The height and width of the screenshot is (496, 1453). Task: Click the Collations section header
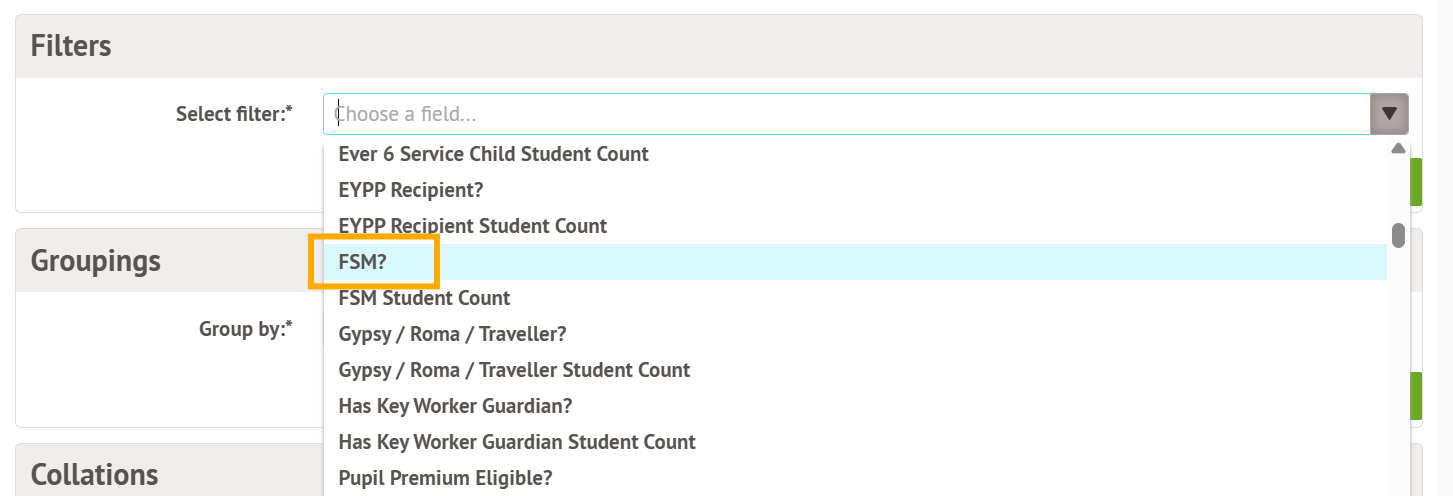(x=95, y=474)
